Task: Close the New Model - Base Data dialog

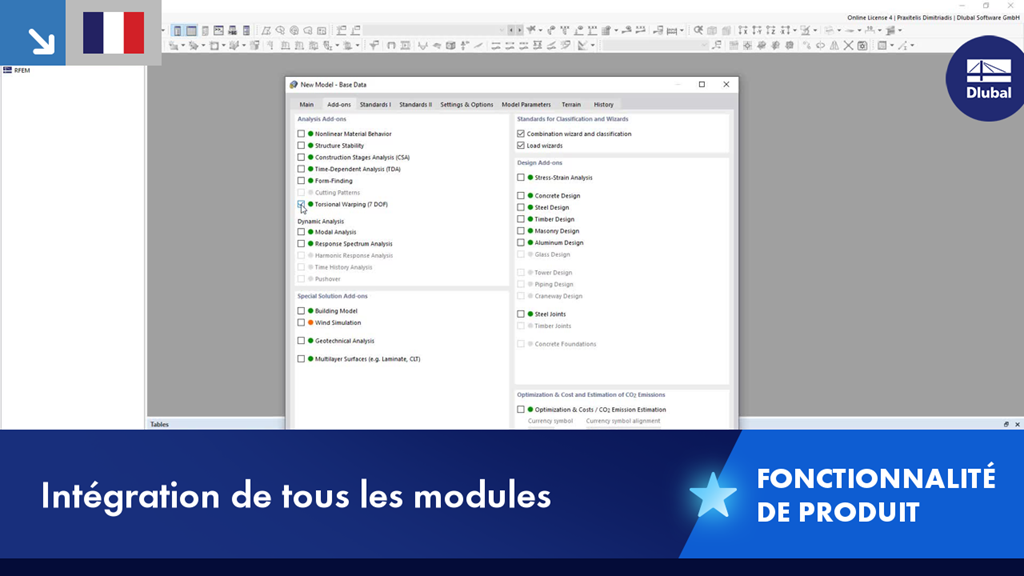Action: point(726,84)
